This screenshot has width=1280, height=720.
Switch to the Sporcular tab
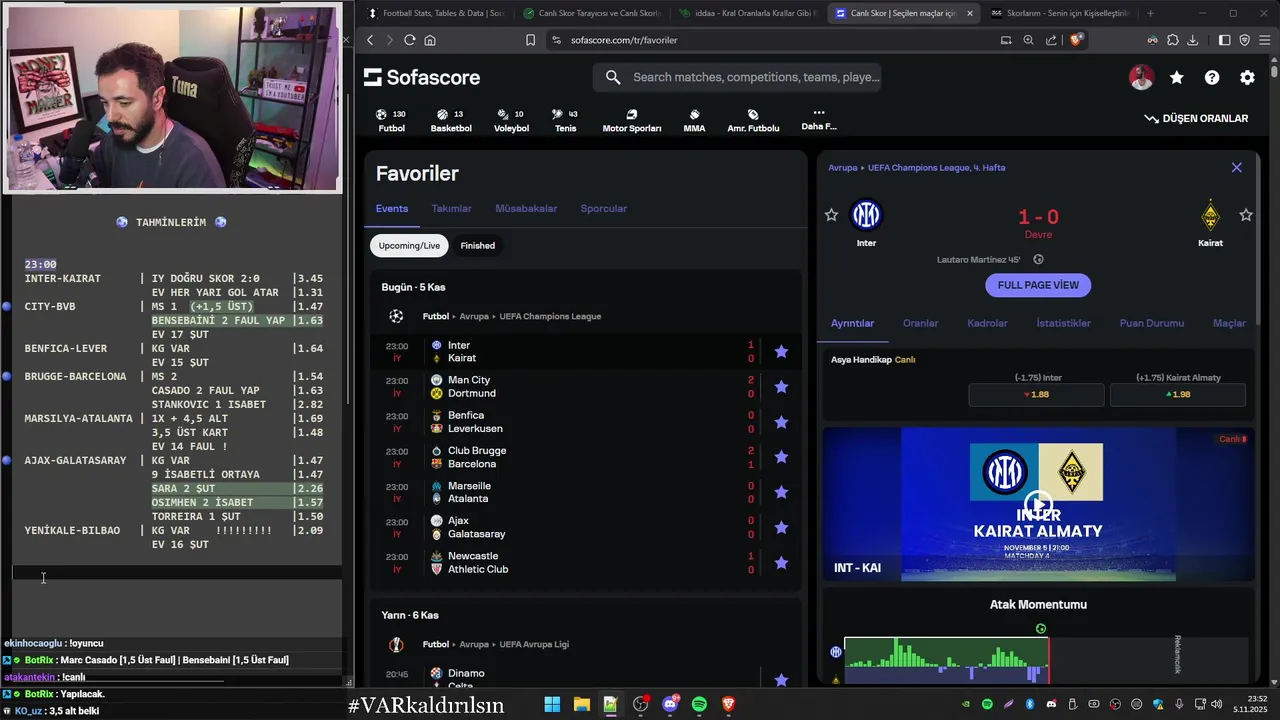point(604,209)
